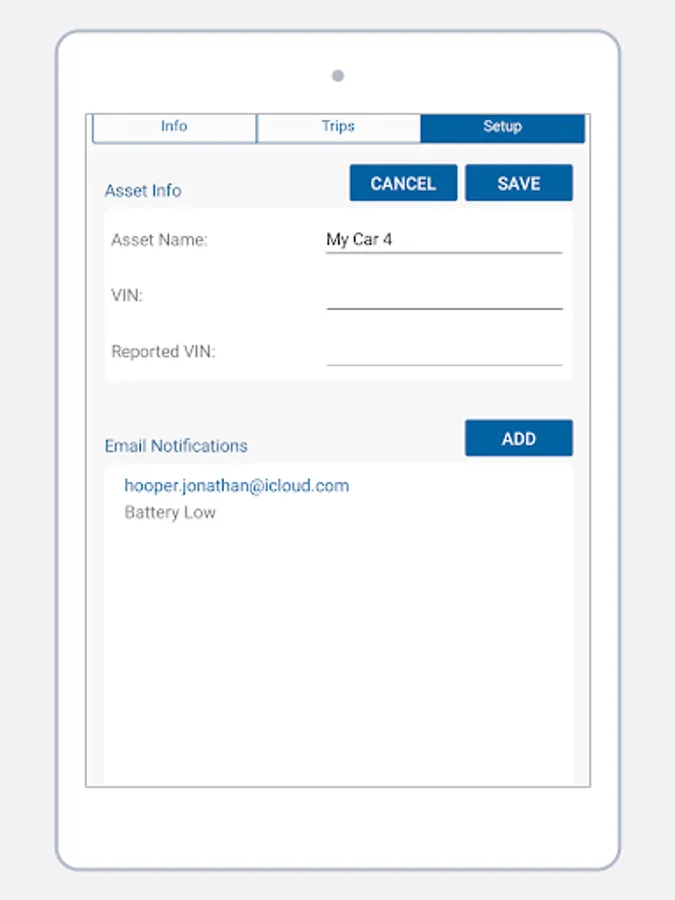675x900 pixels.
Task: Click the Reported VIN field
Action: [444, 351]
